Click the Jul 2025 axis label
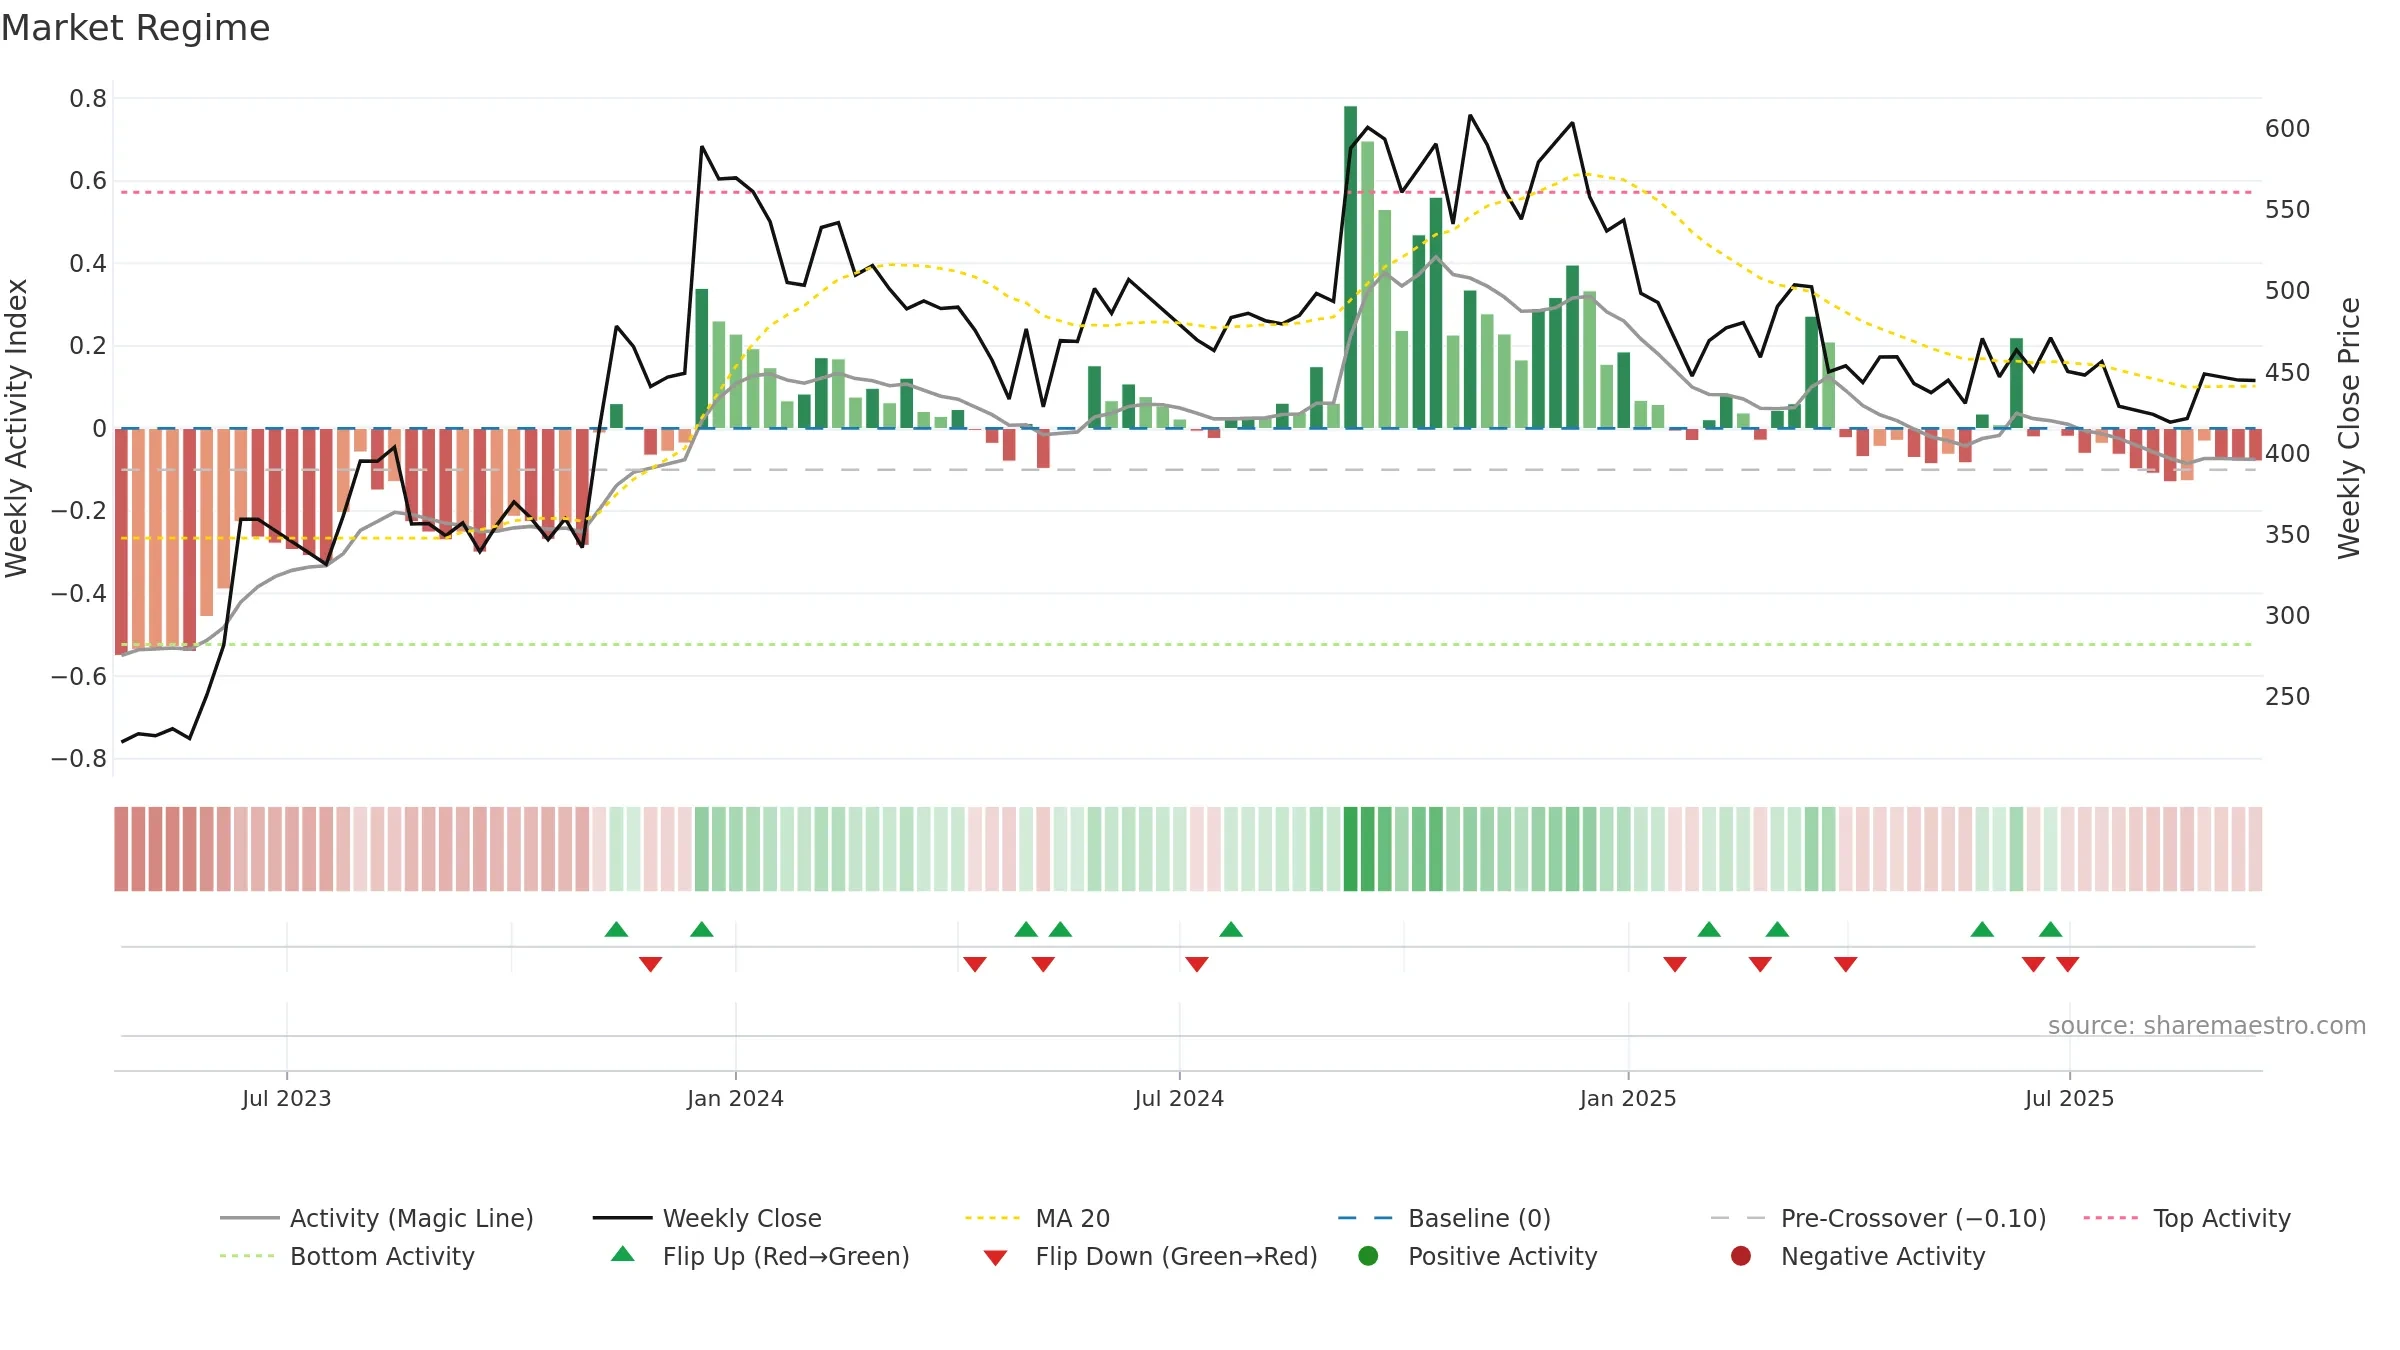 [2069, 1098]
